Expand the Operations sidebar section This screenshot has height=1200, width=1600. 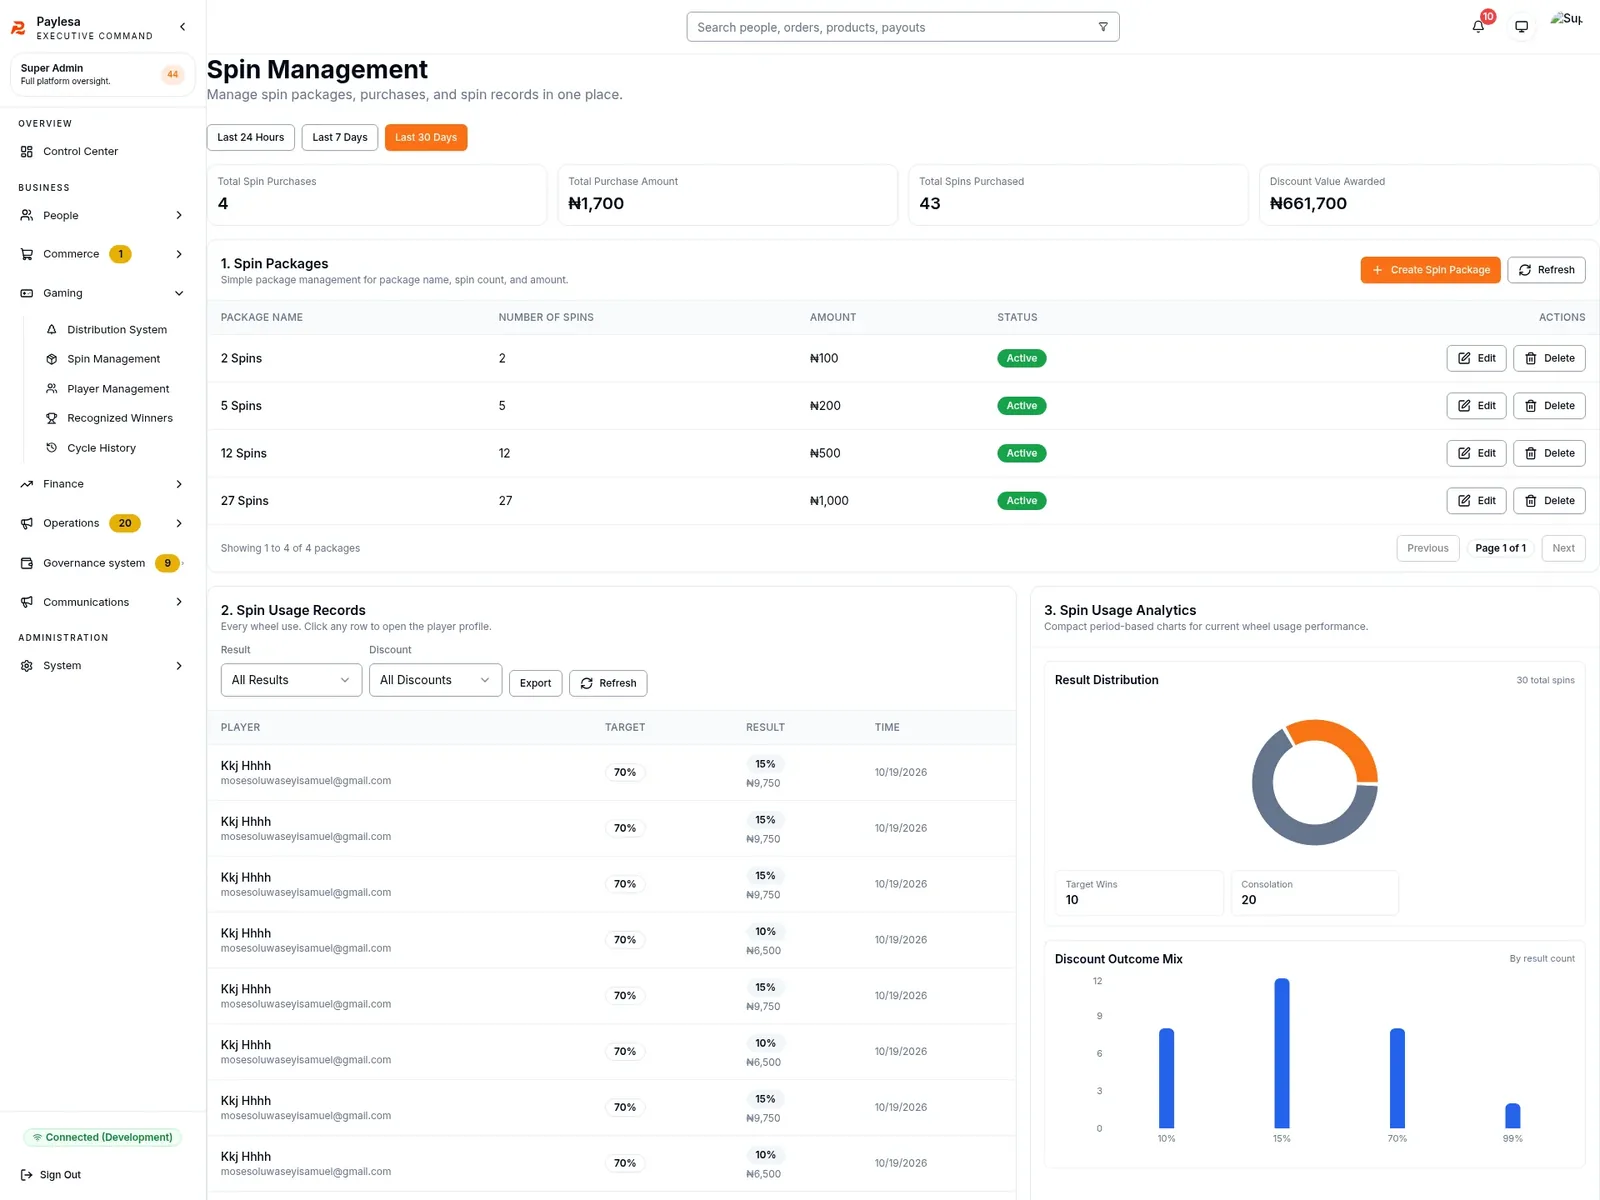pyautogui.click(x=102, y=523)
